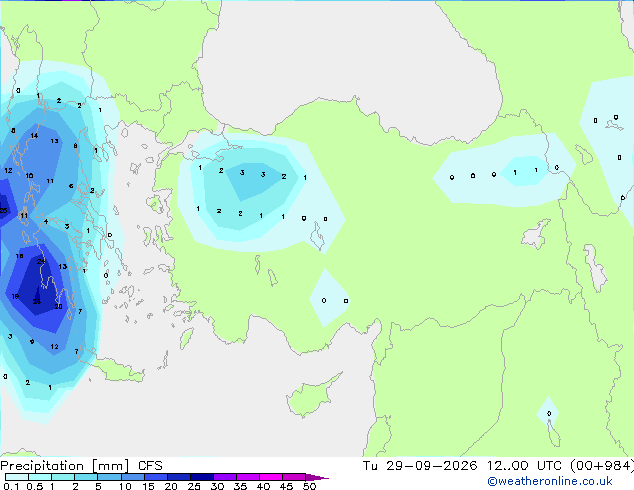
Task: Click the 10–15 mm legend swatch
Action: (132, 477)
